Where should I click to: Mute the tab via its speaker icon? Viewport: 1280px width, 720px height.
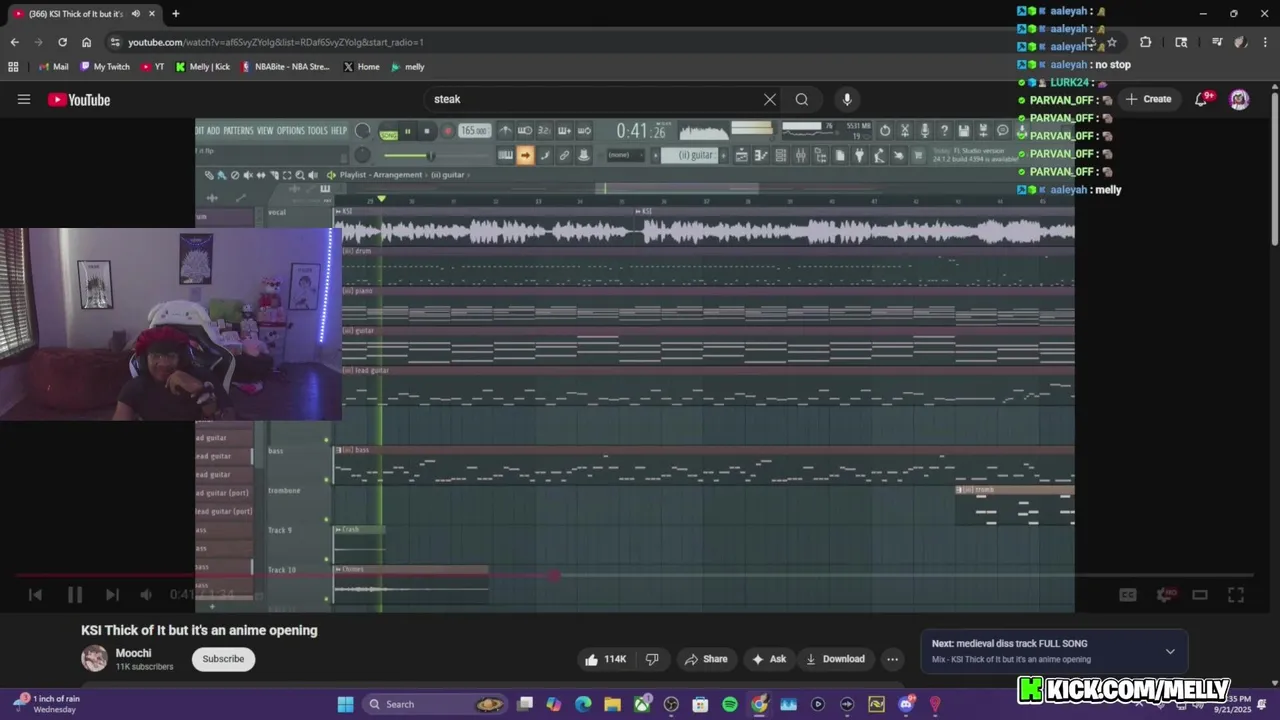click(x=135, y=14)
